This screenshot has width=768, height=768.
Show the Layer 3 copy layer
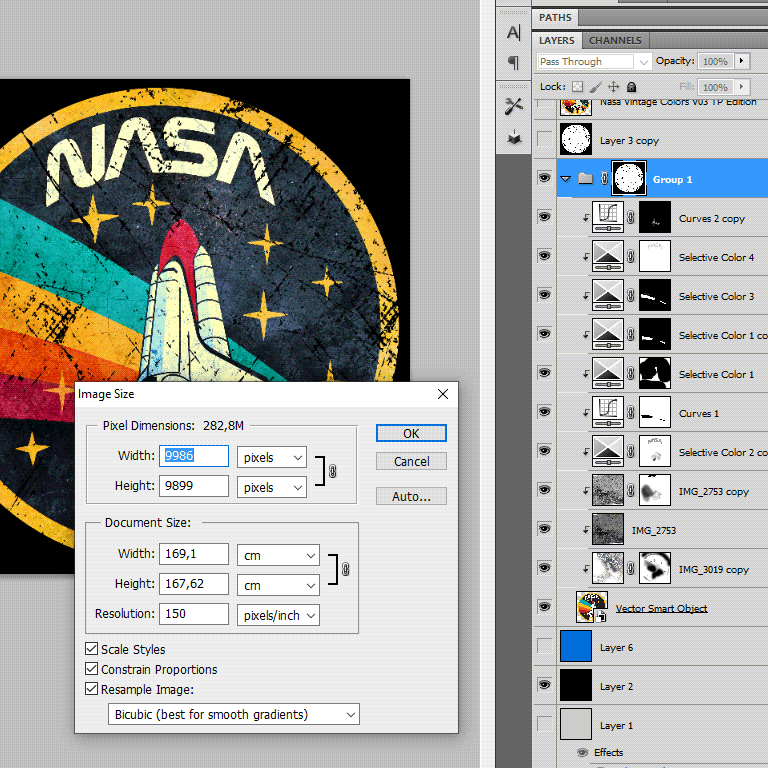(x=544, y=139)
